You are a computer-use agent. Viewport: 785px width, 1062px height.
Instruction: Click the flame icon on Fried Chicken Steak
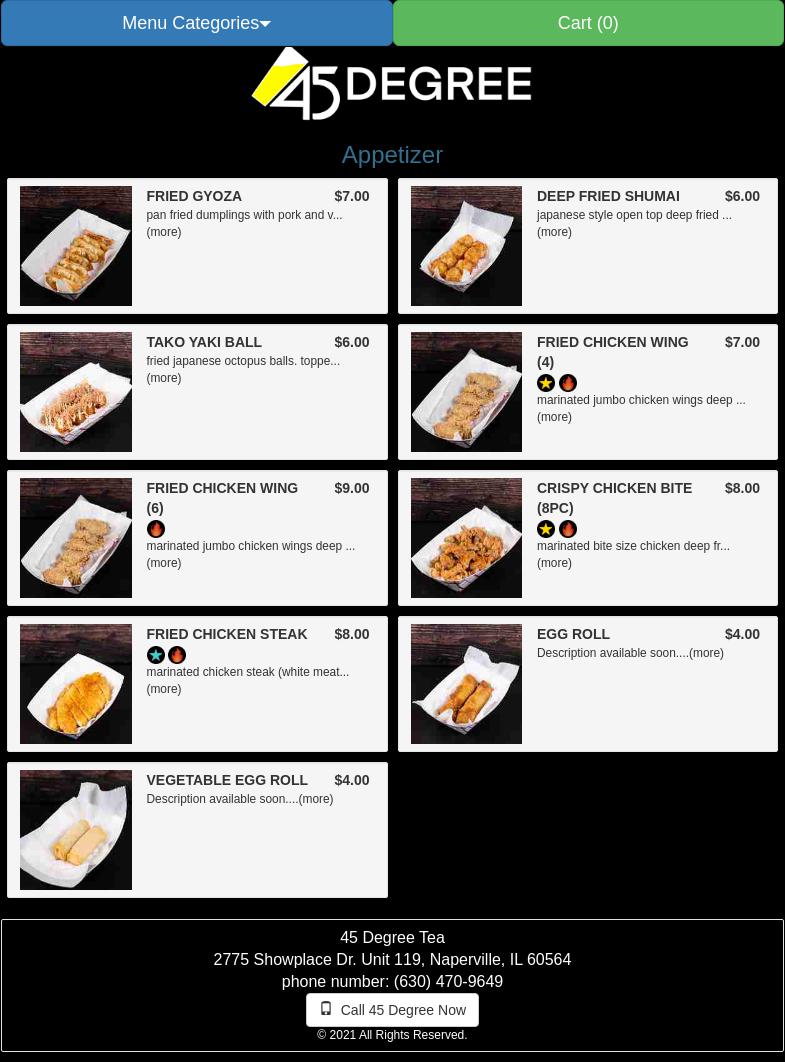tap(177, 655)
